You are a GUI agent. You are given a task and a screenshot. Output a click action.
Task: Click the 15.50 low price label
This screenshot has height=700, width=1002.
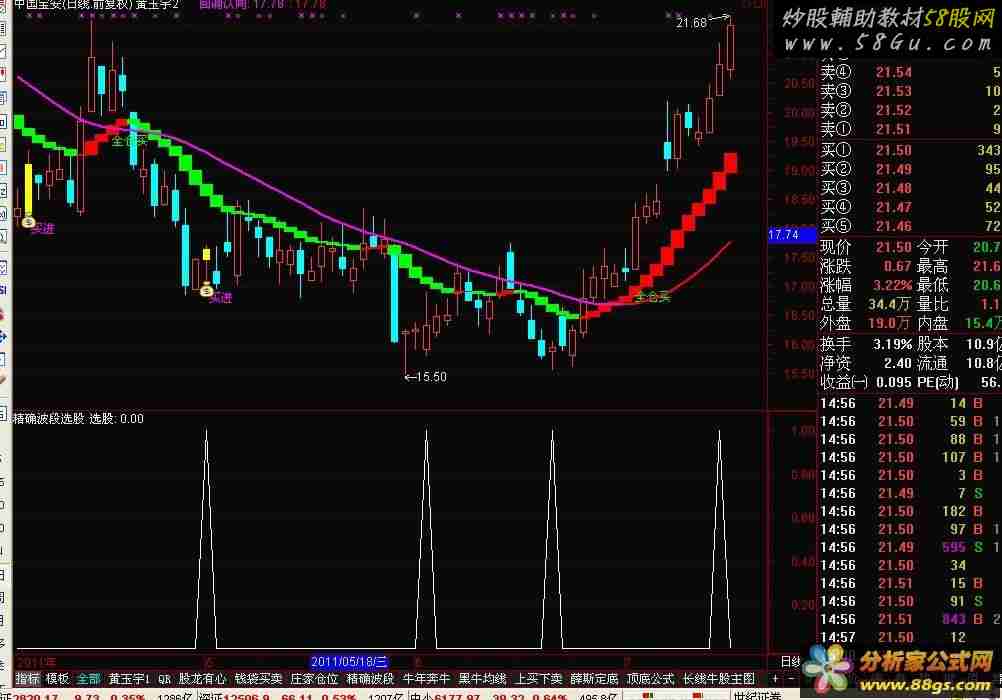pos(431,377)
